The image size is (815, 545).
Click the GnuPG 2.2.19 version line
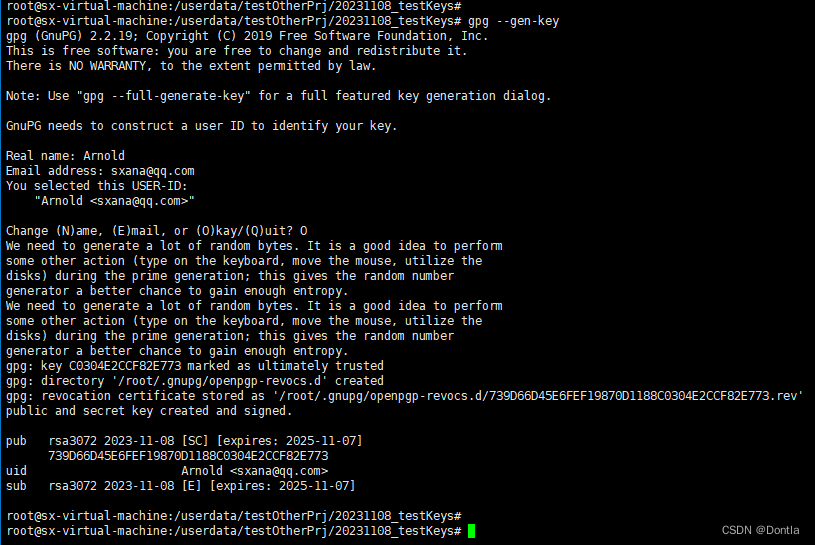tap(247, 36)
